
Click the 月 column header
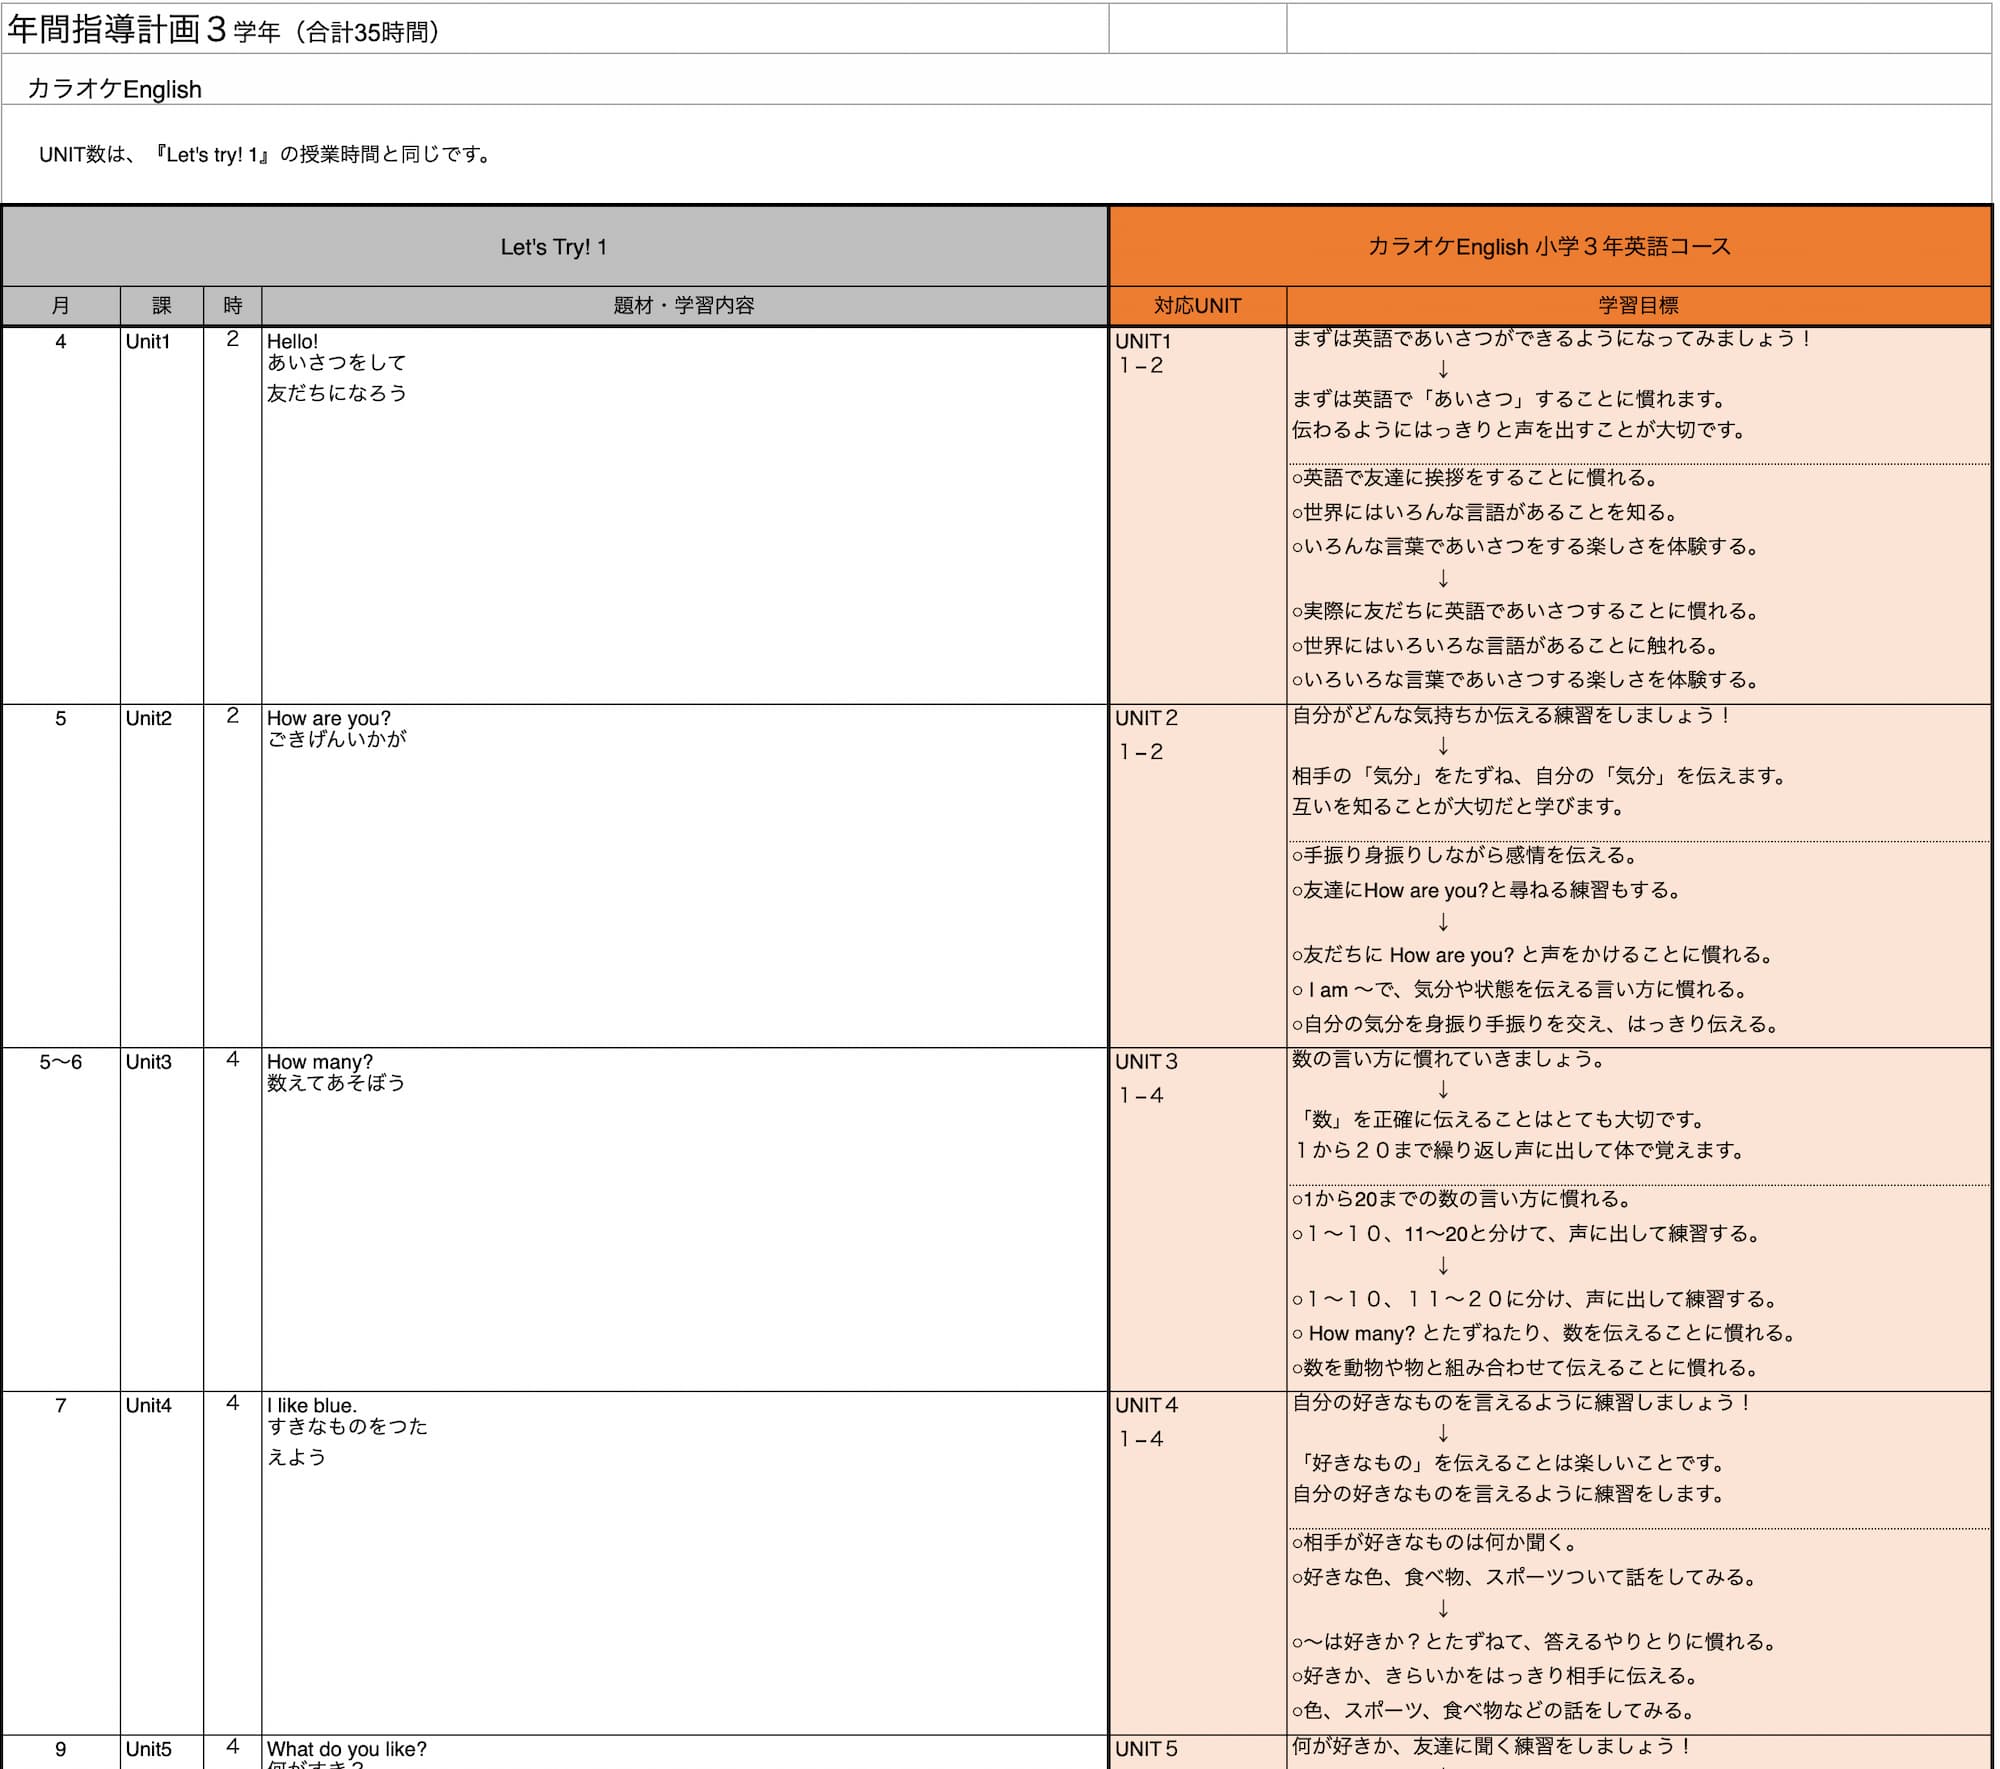(61, 306)
